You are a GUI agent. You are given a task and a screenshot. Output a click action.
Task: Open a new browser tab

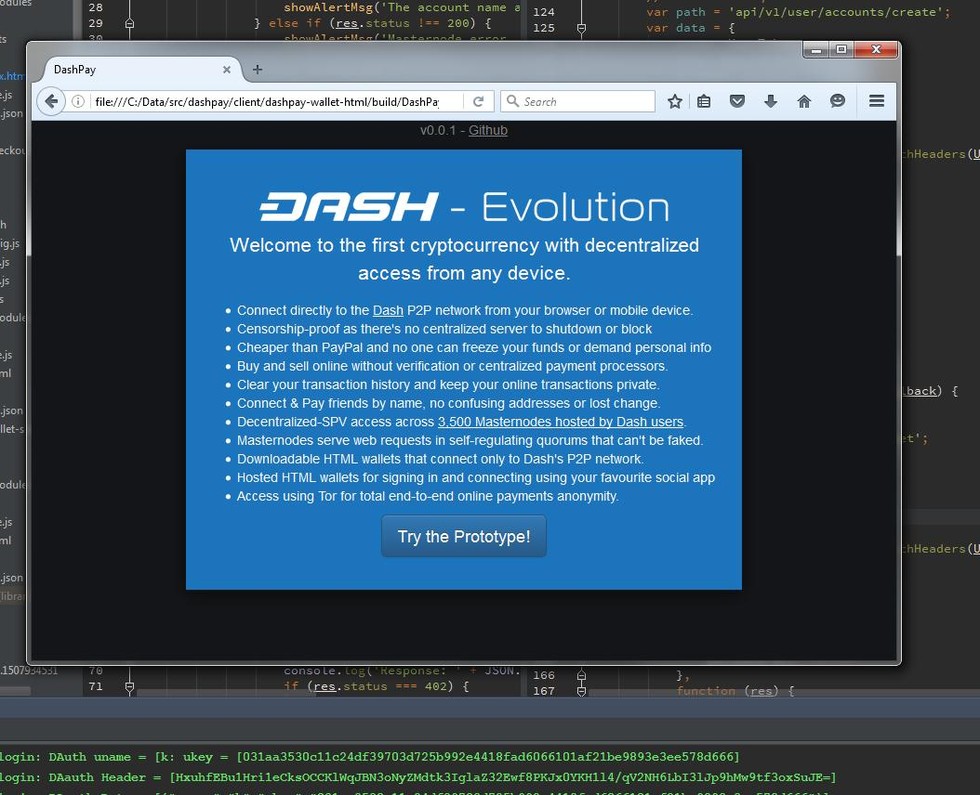point(258,69)
